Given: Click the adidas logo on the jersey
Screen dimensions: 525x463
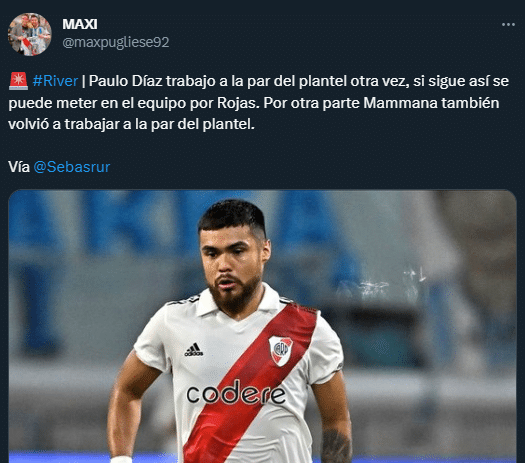Looking at the screenshot, I should [x=194, y=350].
